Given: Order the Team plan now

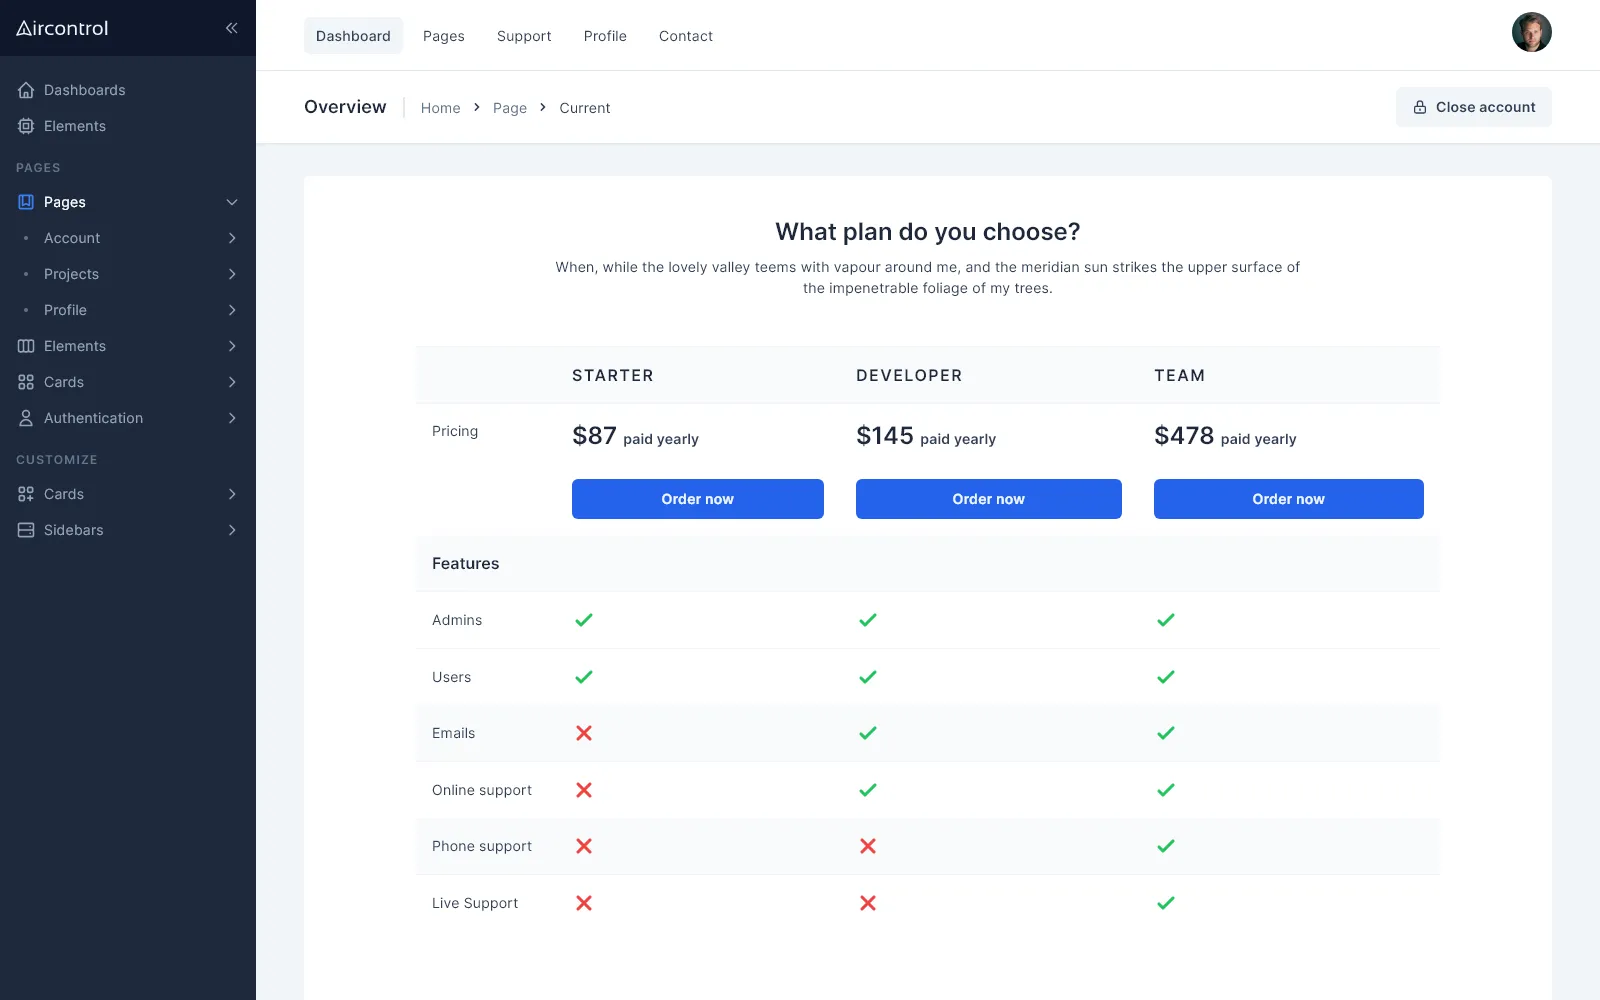Looking at the screenshot, I should [x=1289, y=499].
